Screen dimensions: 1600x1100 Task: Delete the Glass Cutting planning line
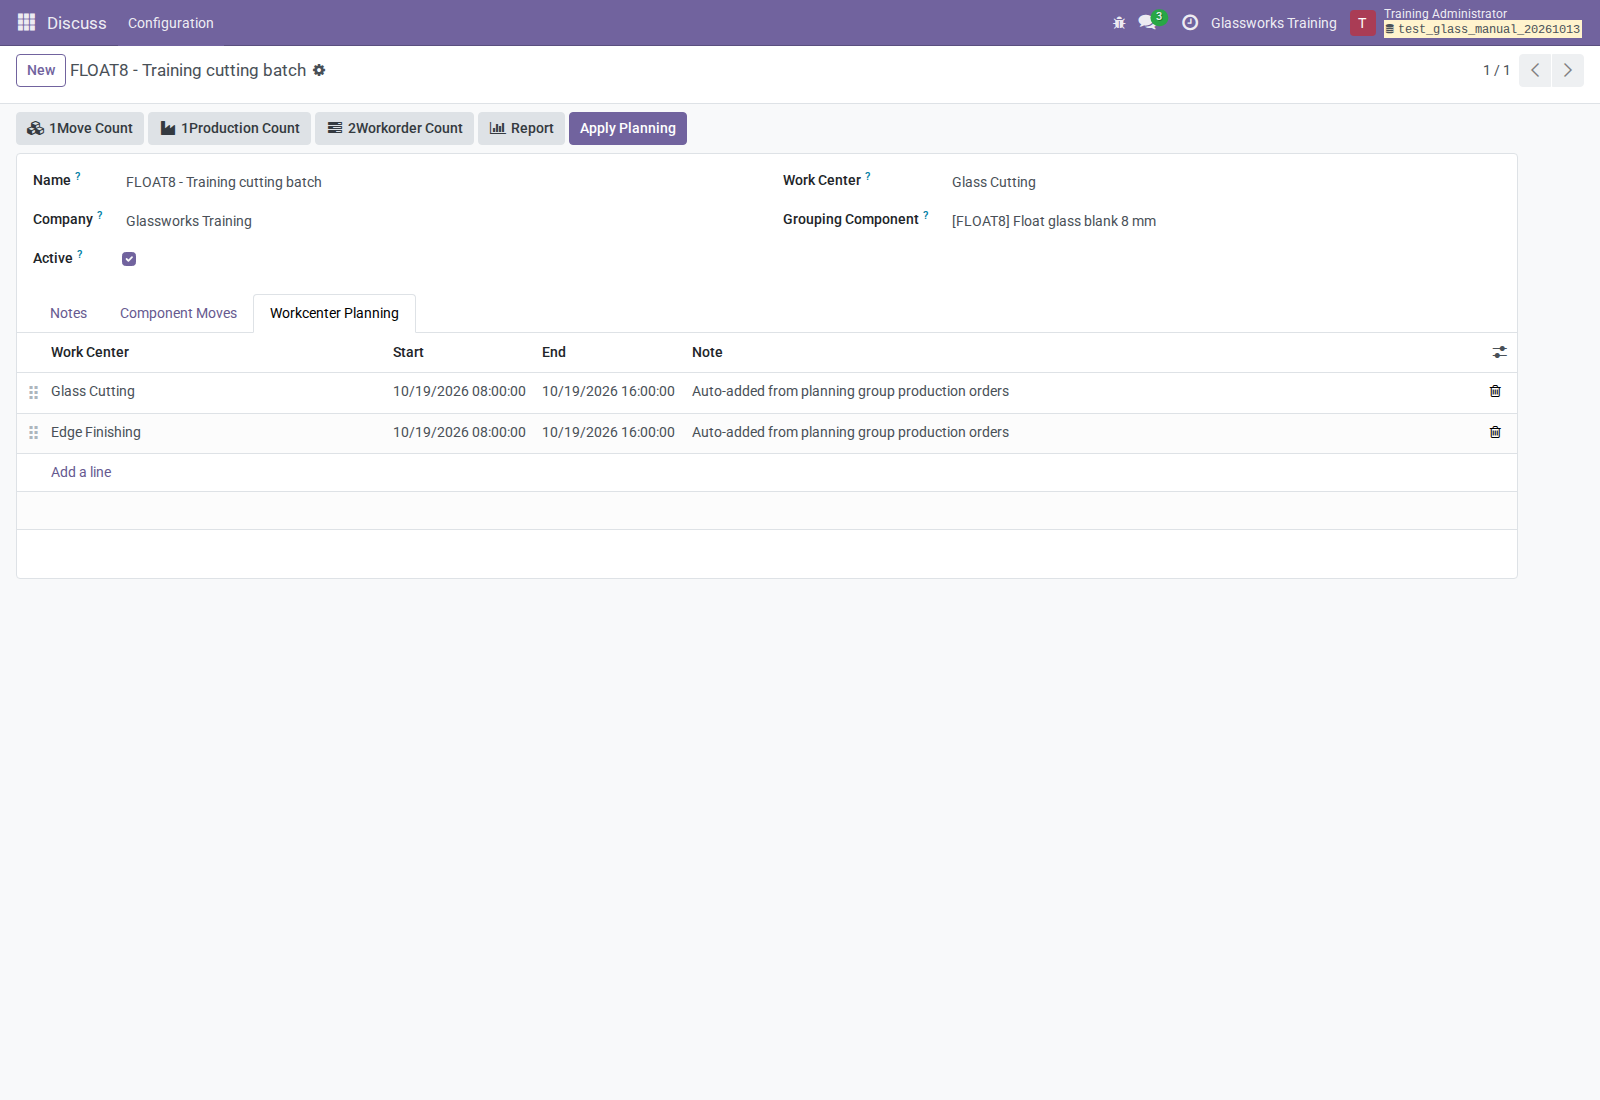1495,391
